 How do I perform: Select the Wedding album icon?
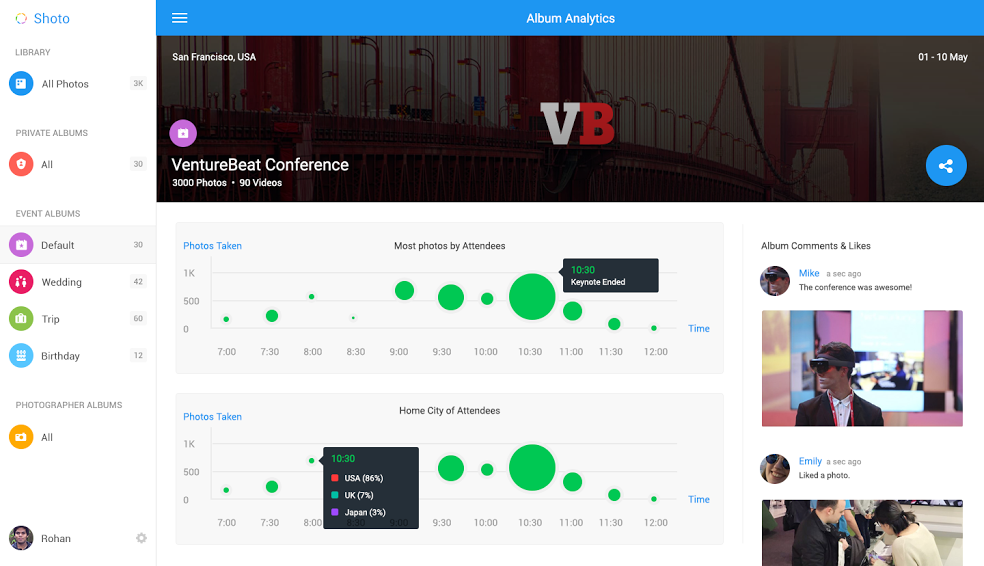[21, 282]
